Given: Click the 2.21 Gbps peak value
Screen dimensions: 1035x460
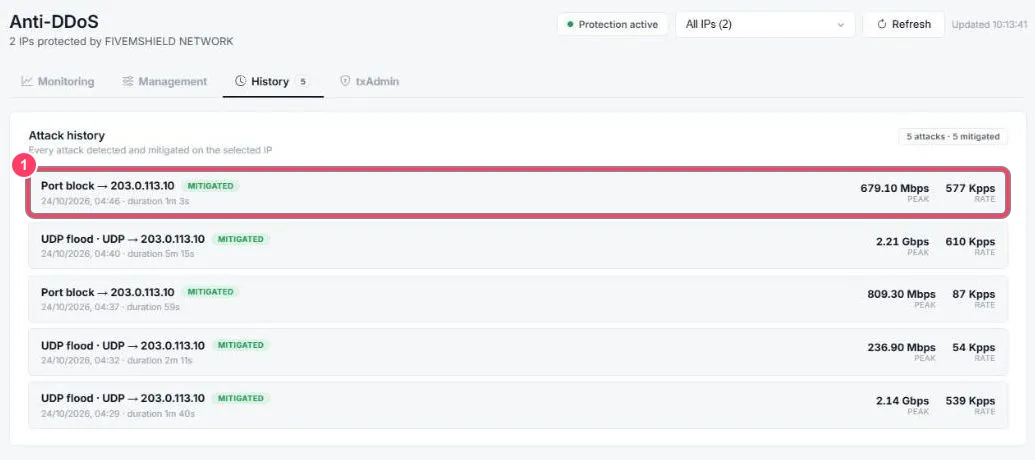Looking at the screenshot, I should (x=902, y=242).
